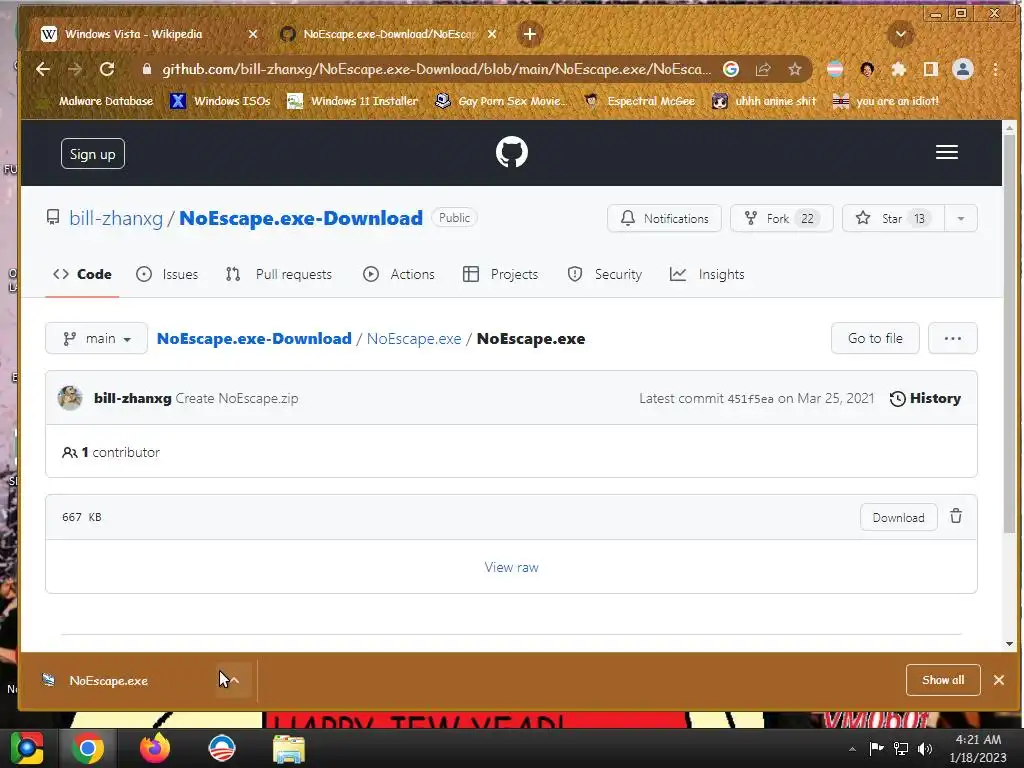Open the Windows ISOs bookmark
The height and width of the screenshot is (768, 1024).
(x=220, y=101)
